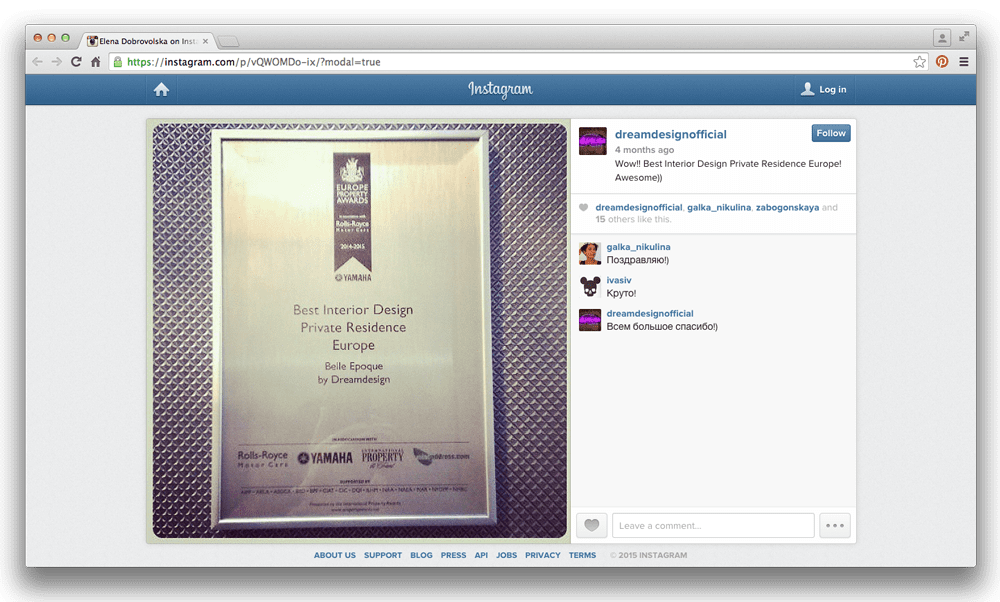The width and height of the screenshot is (1000, 602).
Task: Click the grey heart icon beside likes
Action: pyautogui.click(x=583, y=207)
